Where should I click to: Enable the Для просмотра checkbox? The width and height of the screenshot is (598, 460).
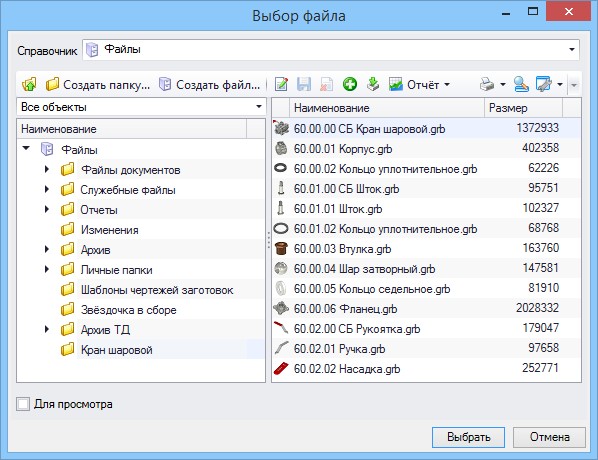pyautogui.click(x=23, y=404)
